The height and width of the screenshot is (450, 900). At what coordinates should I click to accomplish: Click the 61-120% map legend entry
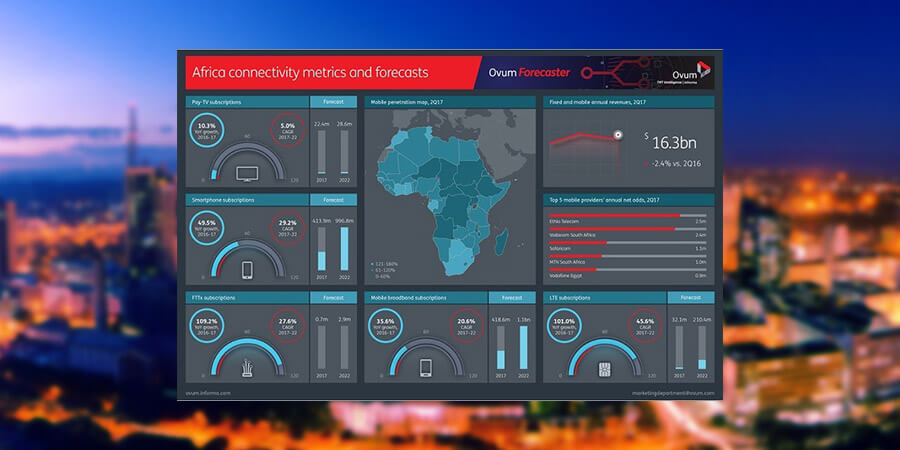click(385, 270)
